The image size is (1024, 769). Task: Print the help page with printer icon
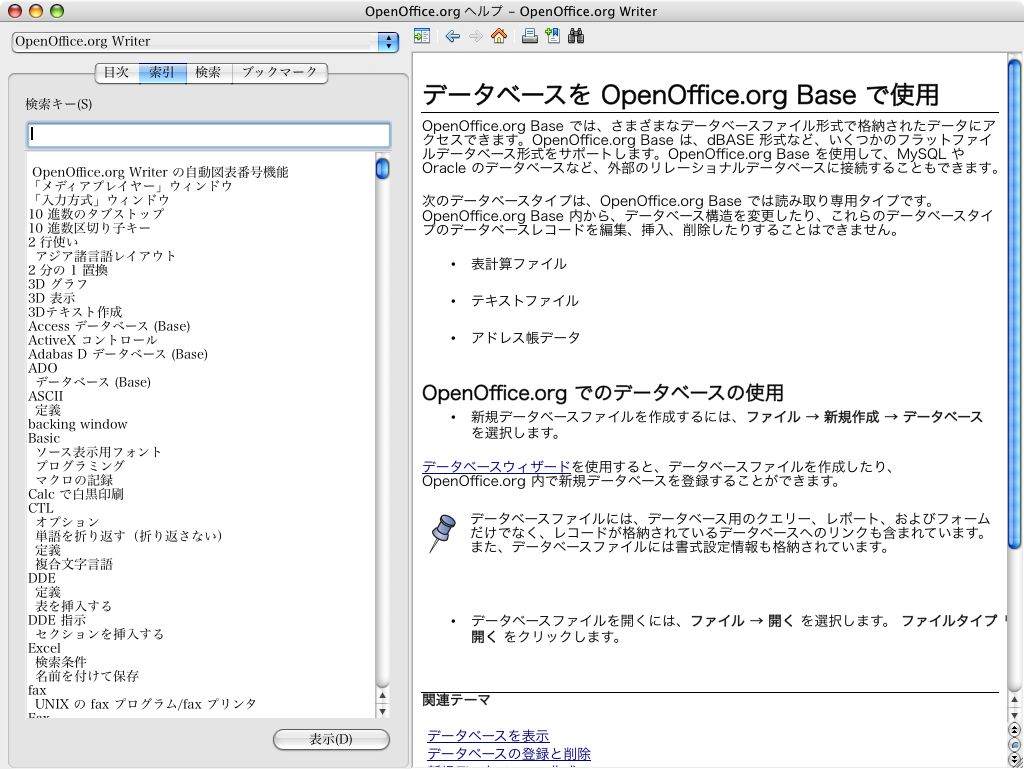[x=530, y=36]
